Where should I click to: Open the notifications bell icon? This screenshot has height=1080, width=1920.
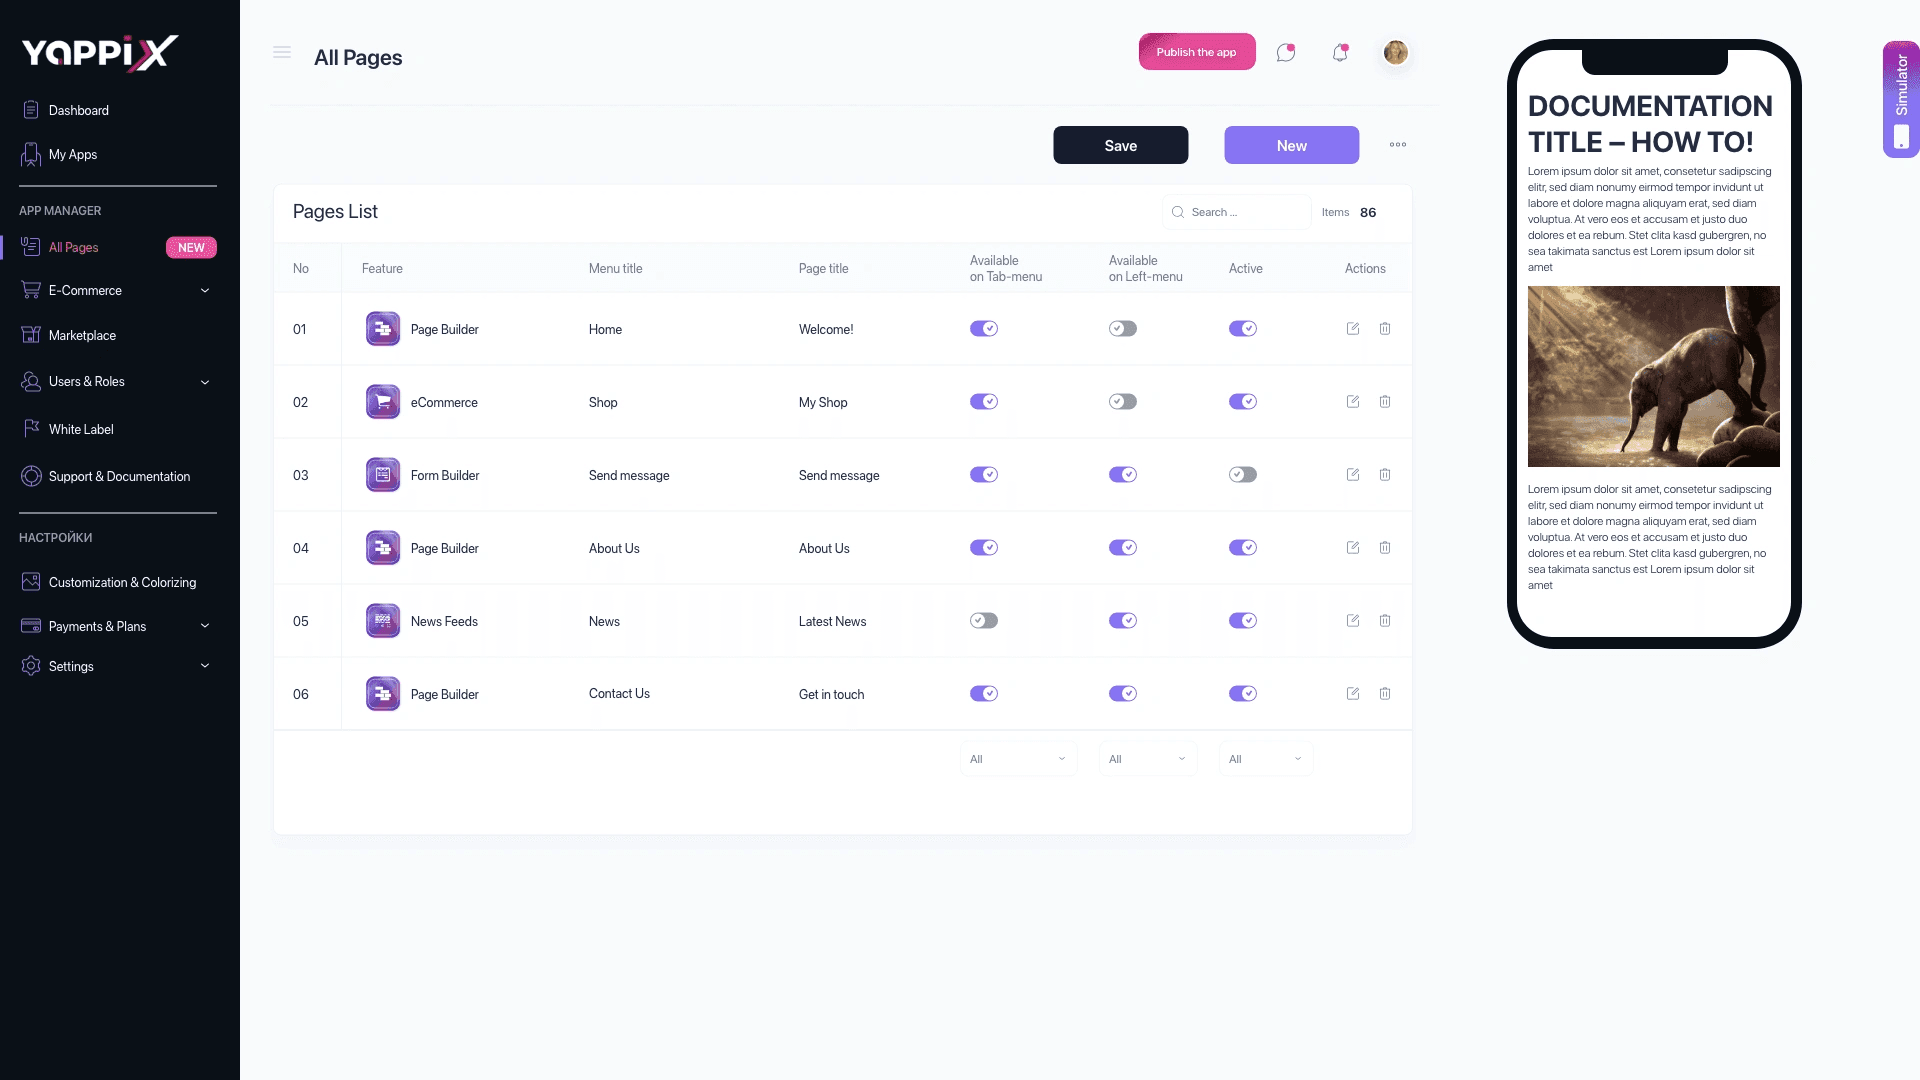coord(1340,53)
